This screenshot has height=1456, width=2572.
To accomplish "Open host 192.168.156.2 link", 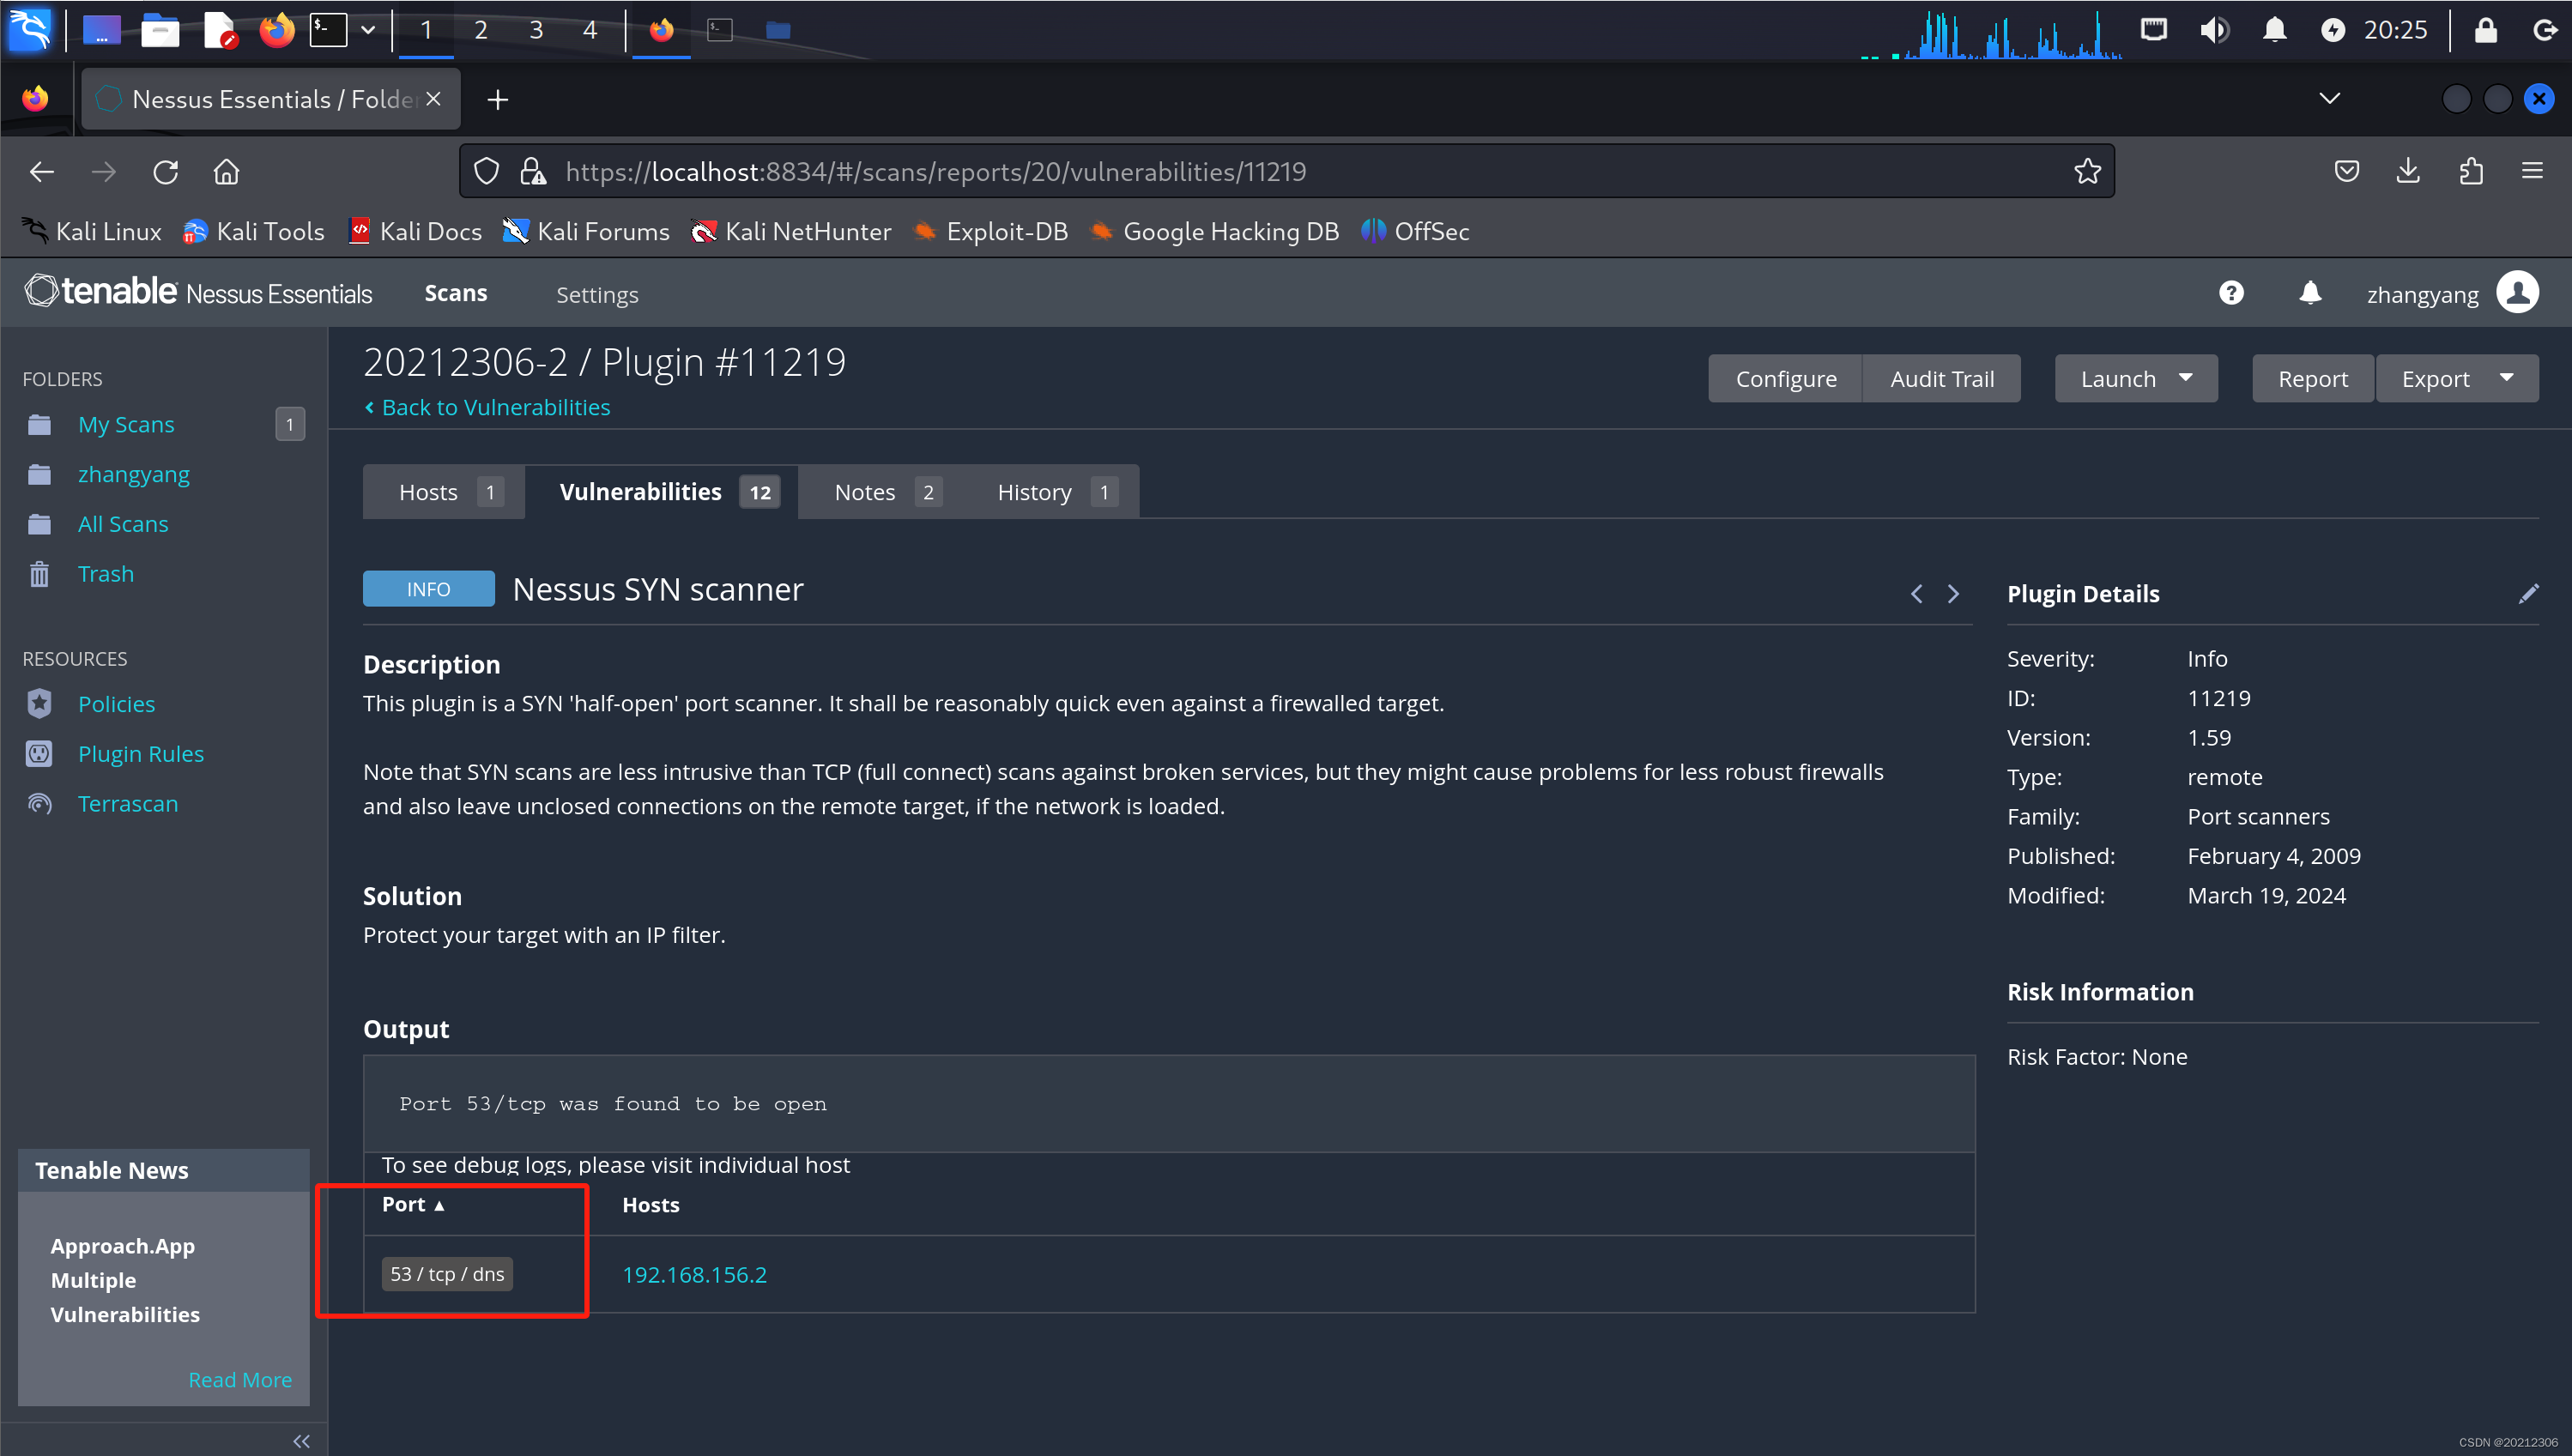I will (x=694, y=1274).
